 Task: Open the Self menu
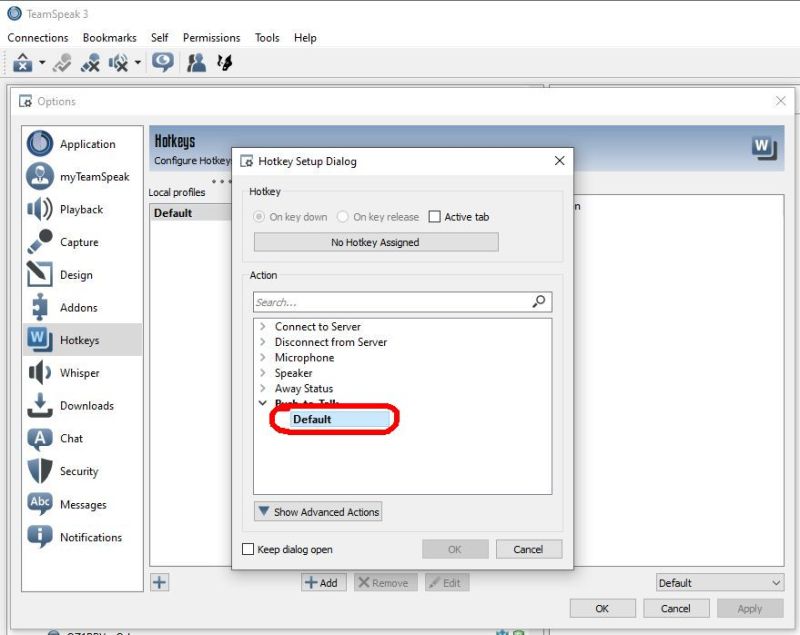point(159,38)
